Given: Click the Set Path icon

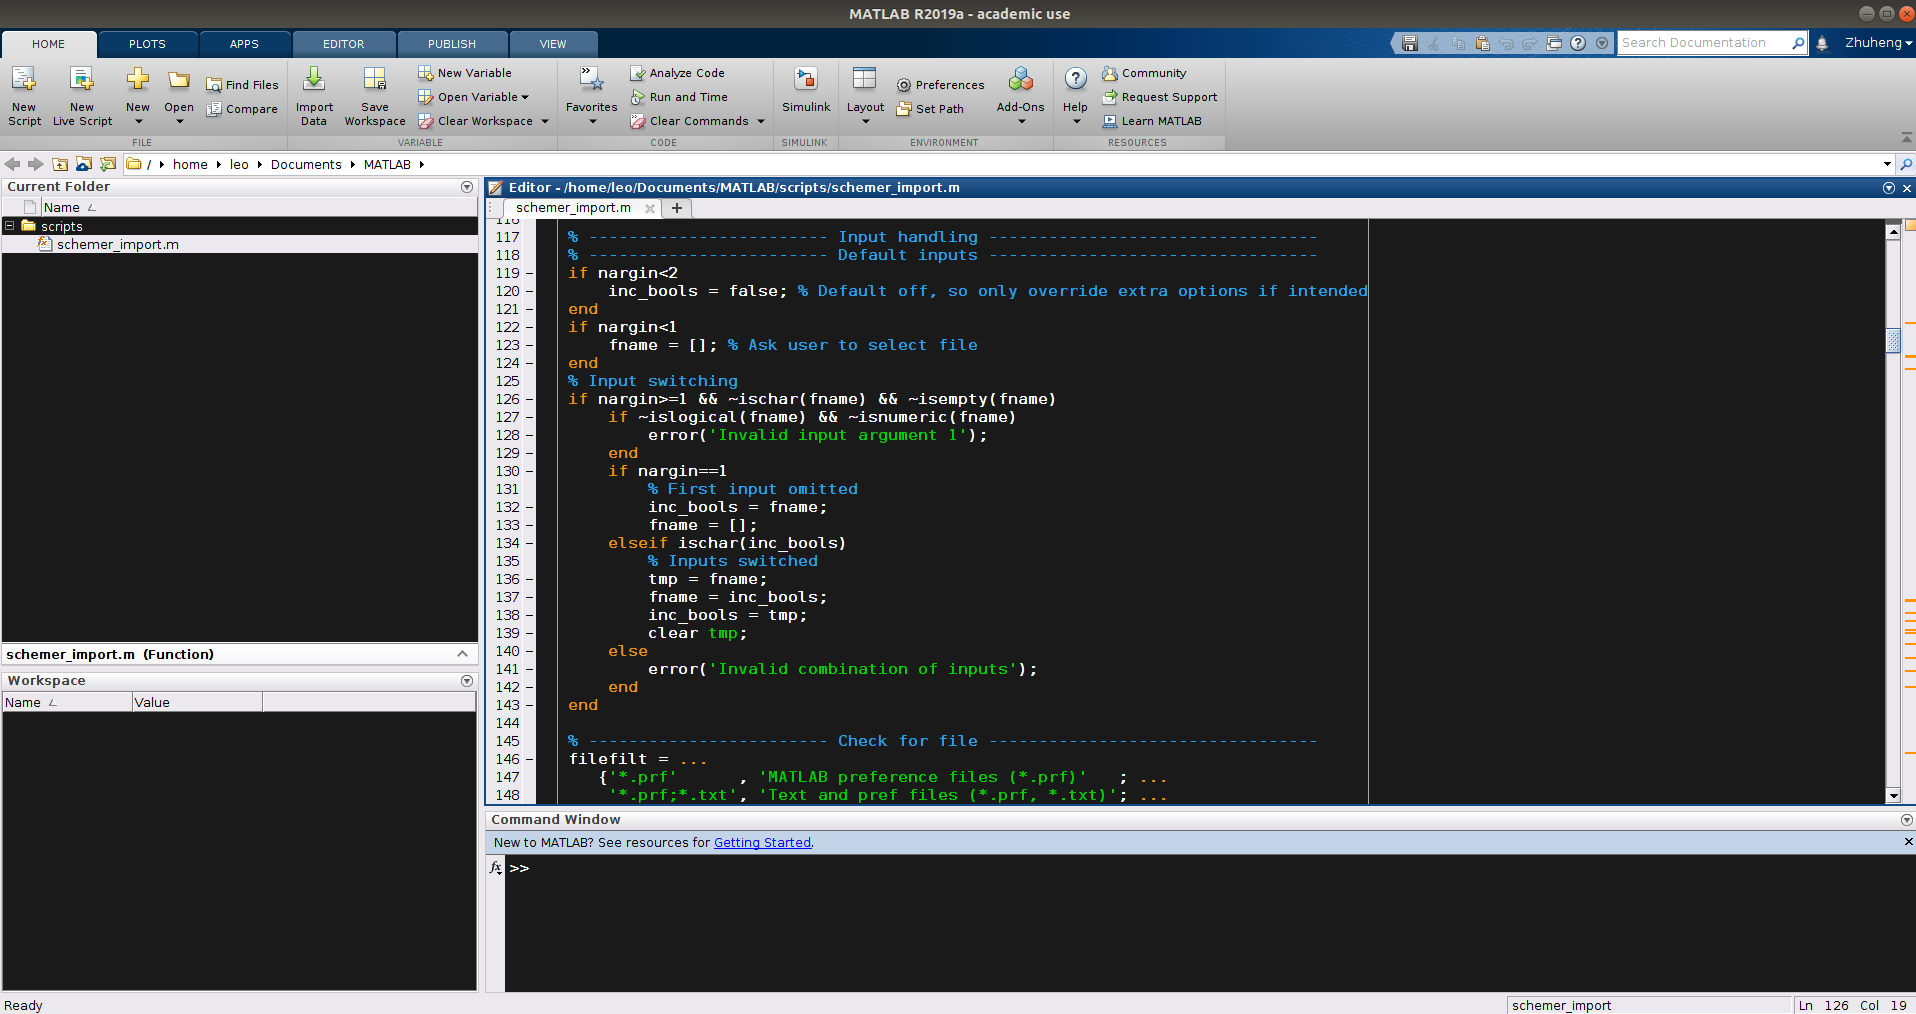Looking at the screenshot, I should tap(905, 109).
